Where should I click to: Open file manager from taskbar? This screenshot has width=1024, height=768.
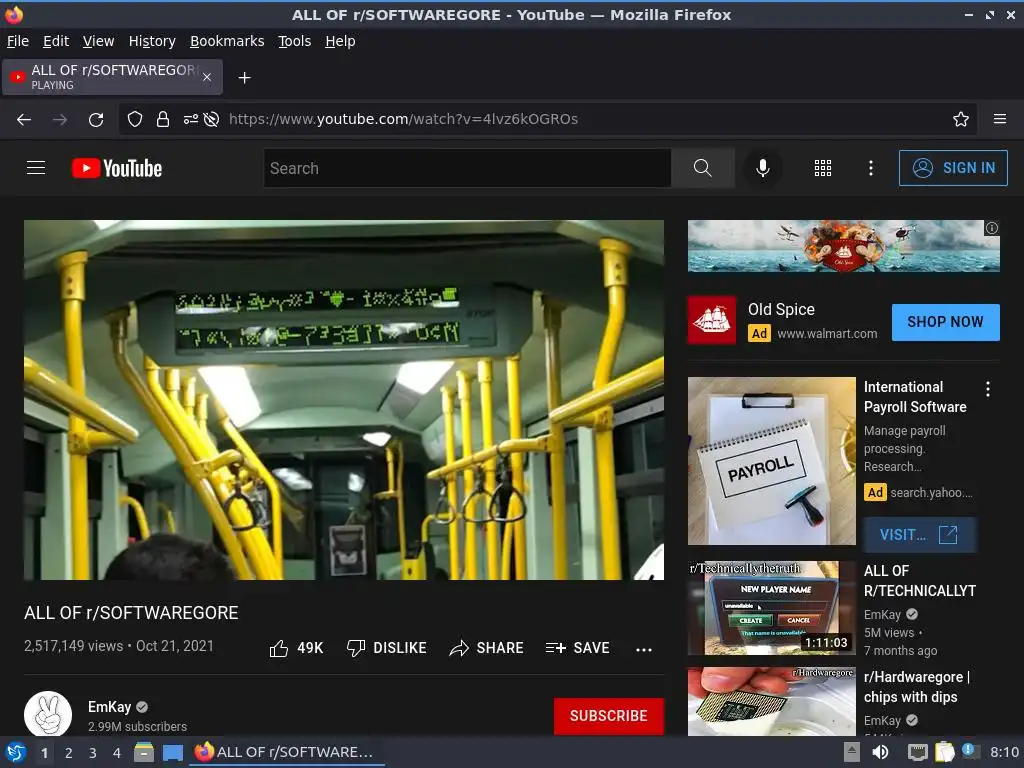pyautogui.click(x=144, y=752)
